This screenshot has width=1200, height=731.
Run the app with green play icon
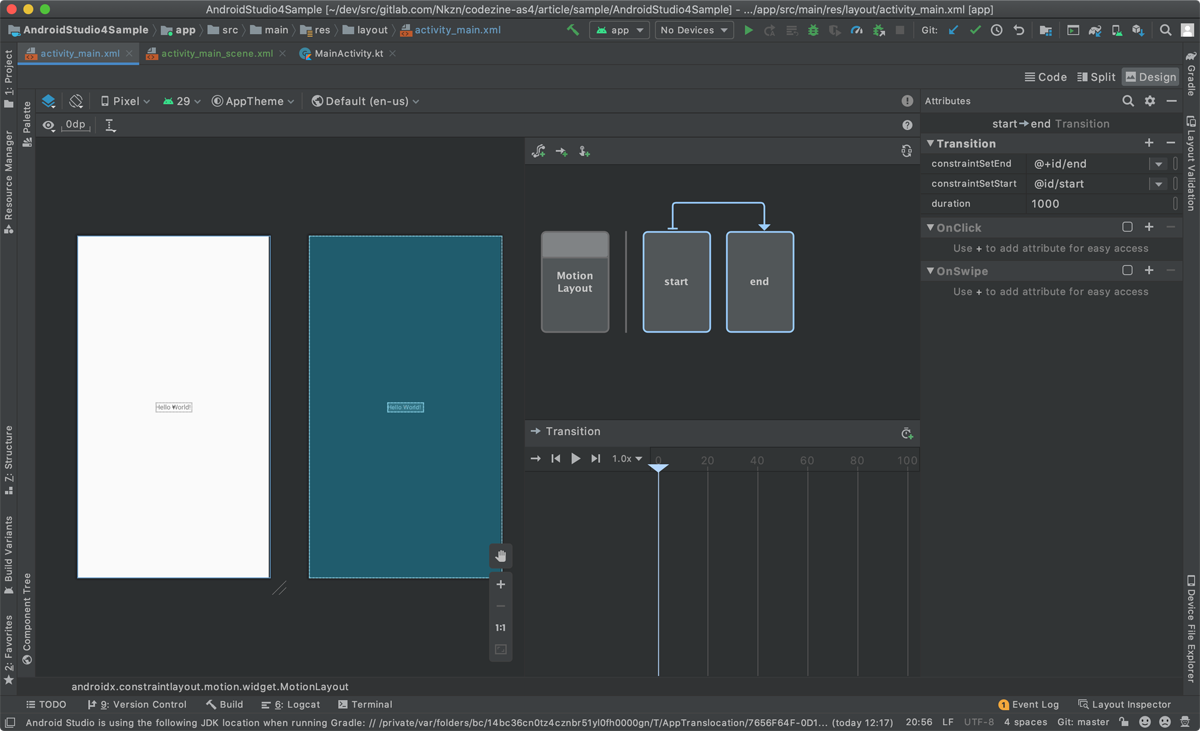click(x=748, y=30)
